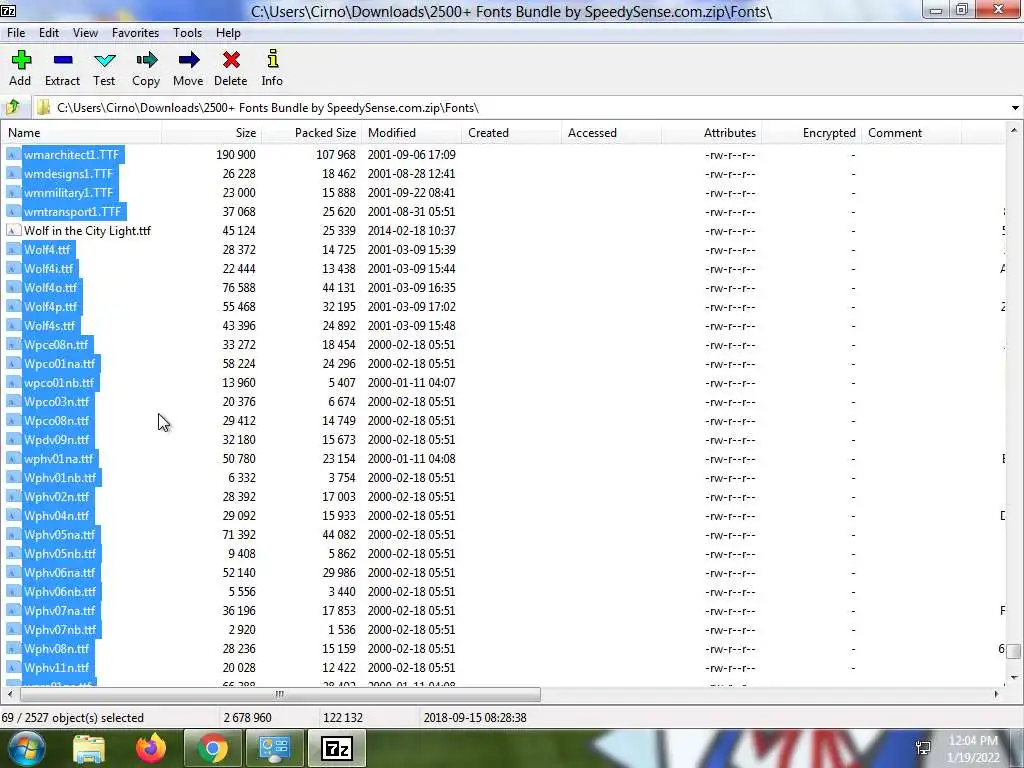1024x768 pixels.
Task: Select the wmtransport1.TTF file
Action: 72,212
